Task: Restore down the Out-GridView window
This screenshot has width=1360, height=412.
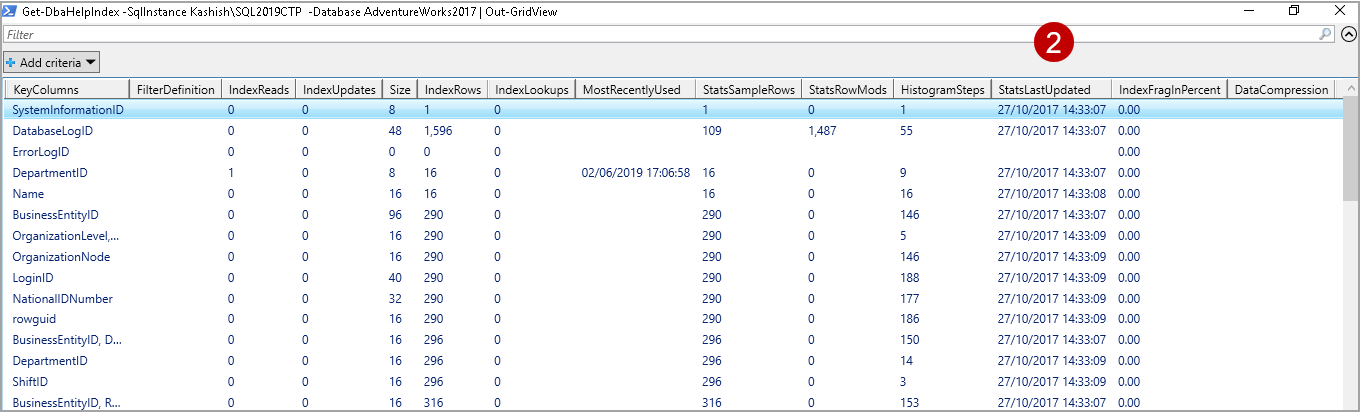Action: pos(1294,11)
